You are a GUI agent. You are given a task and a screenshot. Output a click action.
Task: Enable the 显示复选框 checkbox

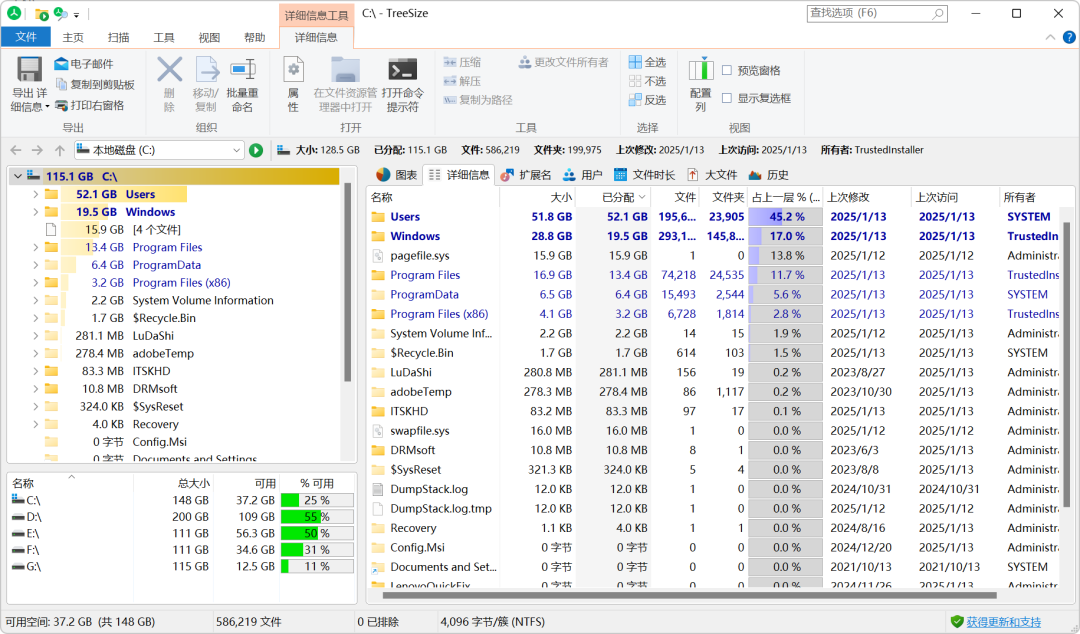tap(727, 98)
